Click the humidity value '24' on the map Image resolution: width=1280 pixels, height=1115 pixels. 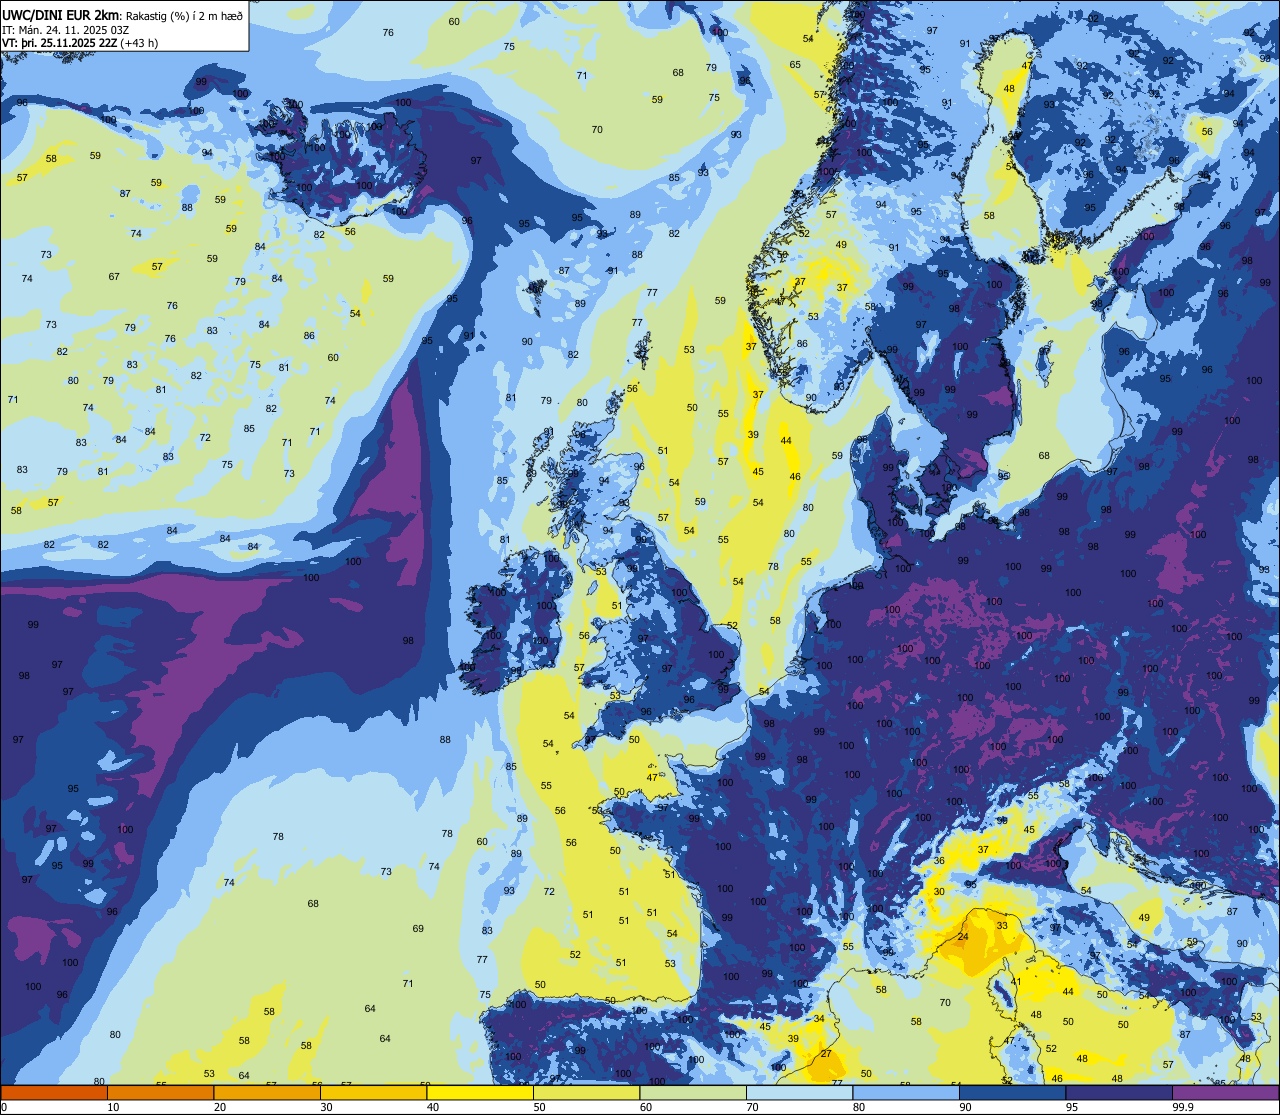point(963,937)
